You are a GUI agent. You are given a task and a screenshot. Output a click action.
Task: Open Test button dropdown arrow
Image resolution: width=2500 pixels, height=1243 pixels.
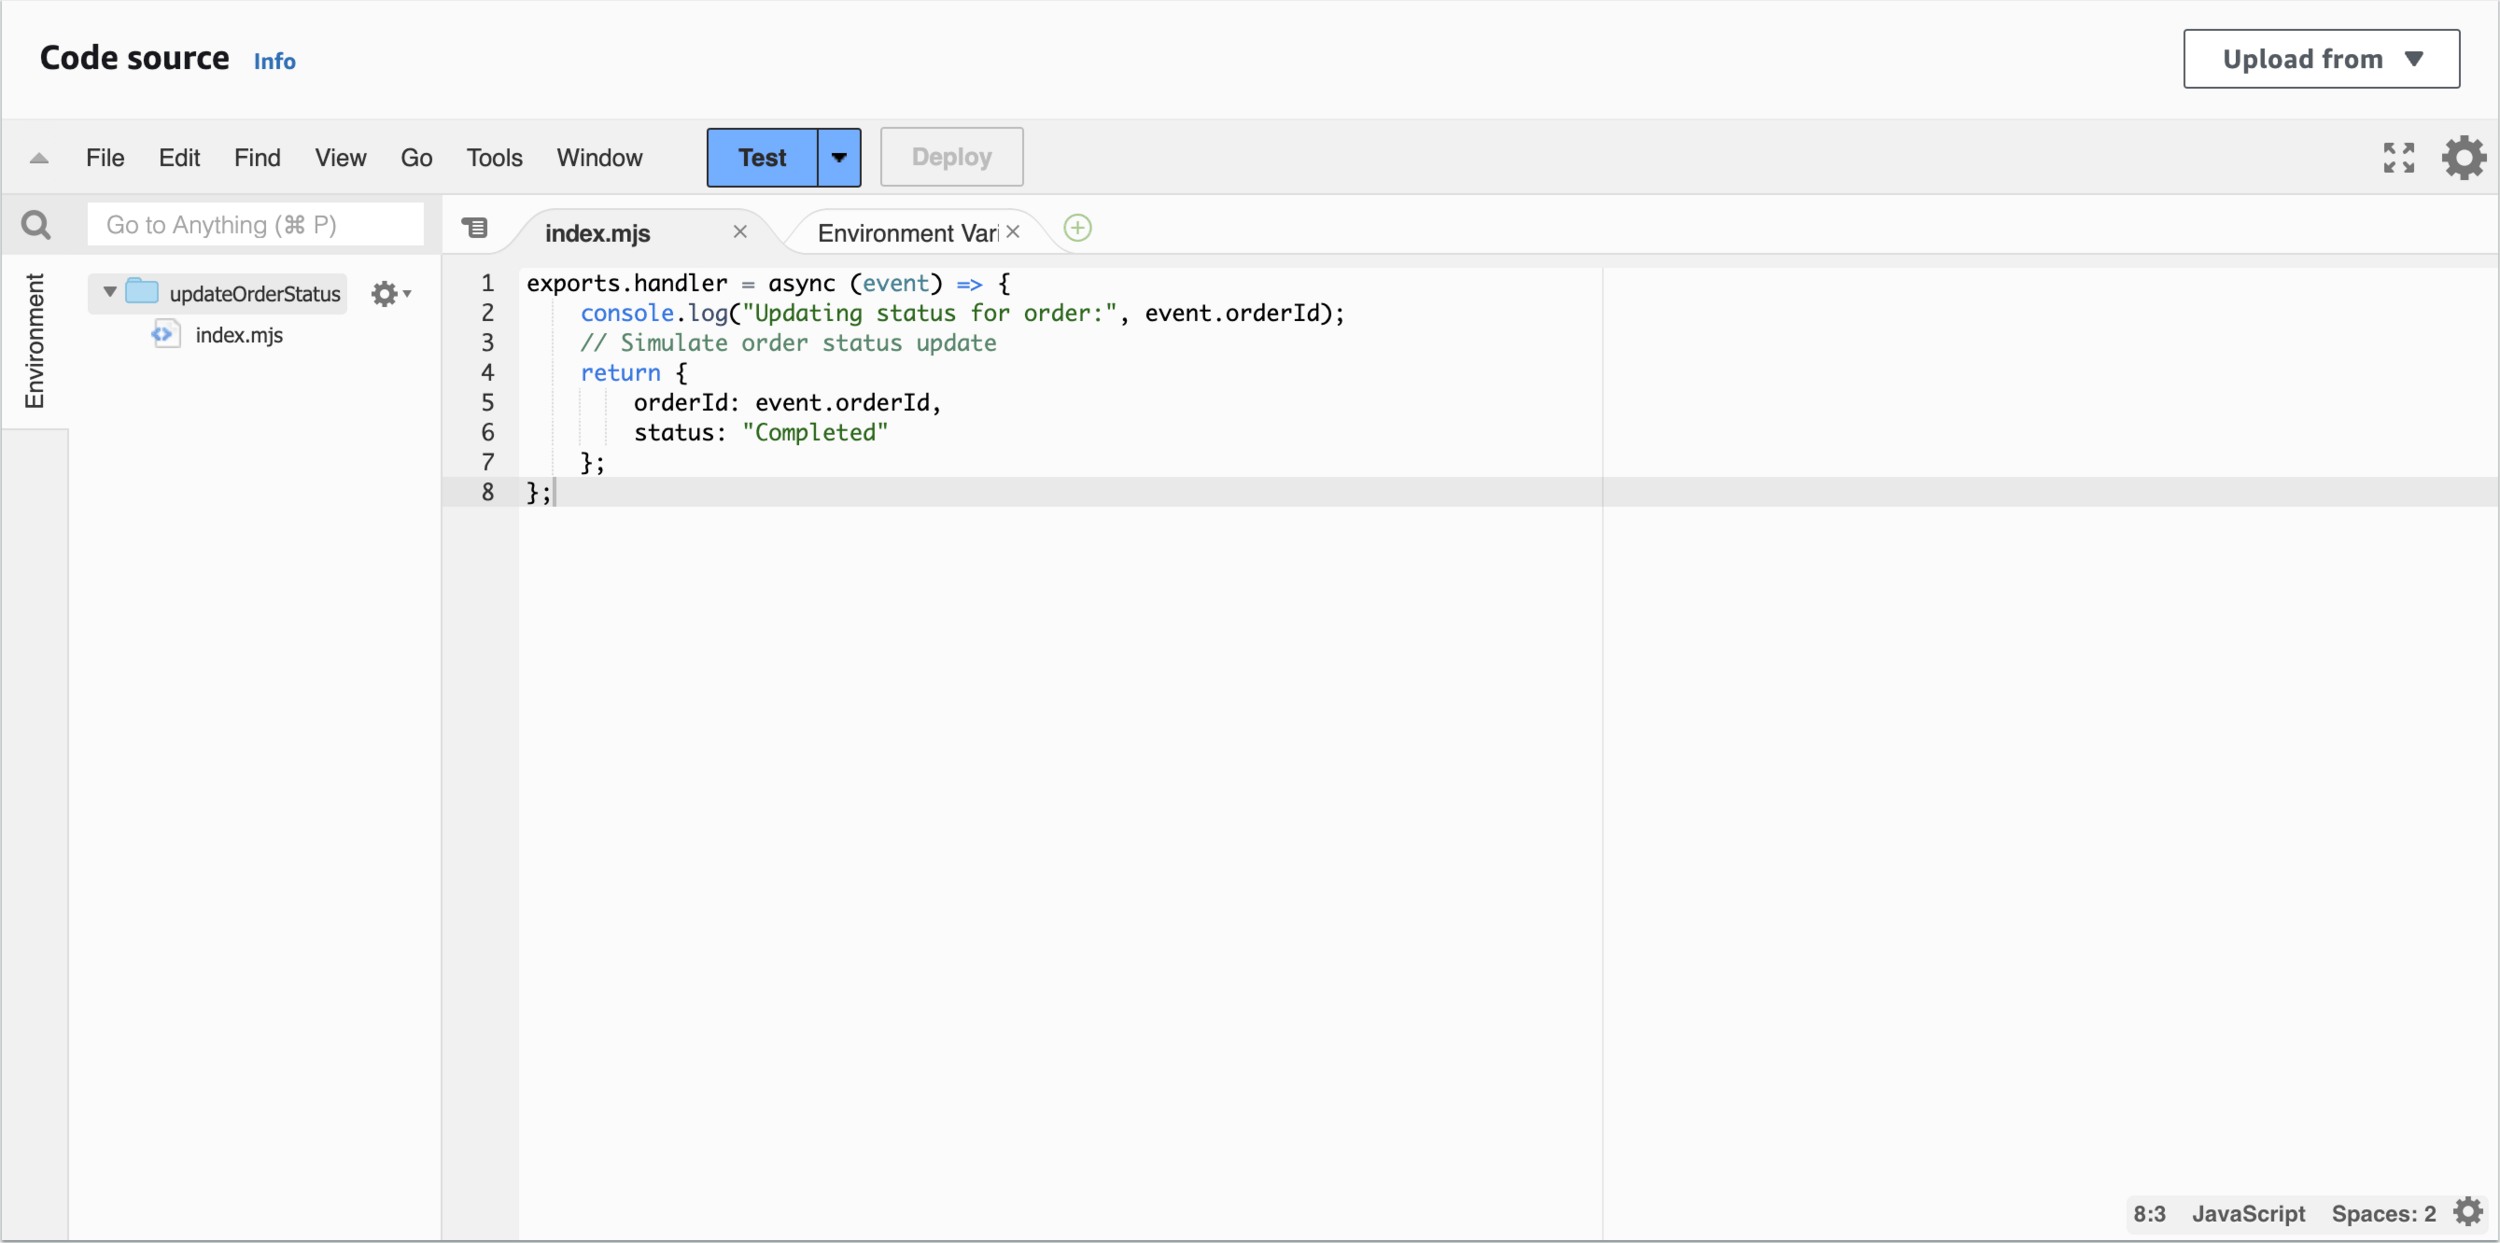(x=839, y=158)
